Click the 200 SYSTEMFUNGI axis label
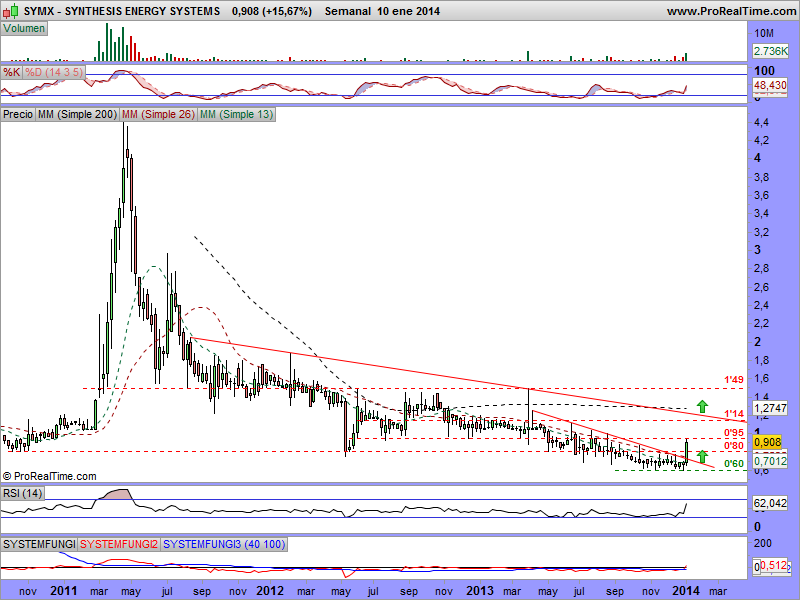The height and width of the screenshot is (600, 800). point(763,543)
